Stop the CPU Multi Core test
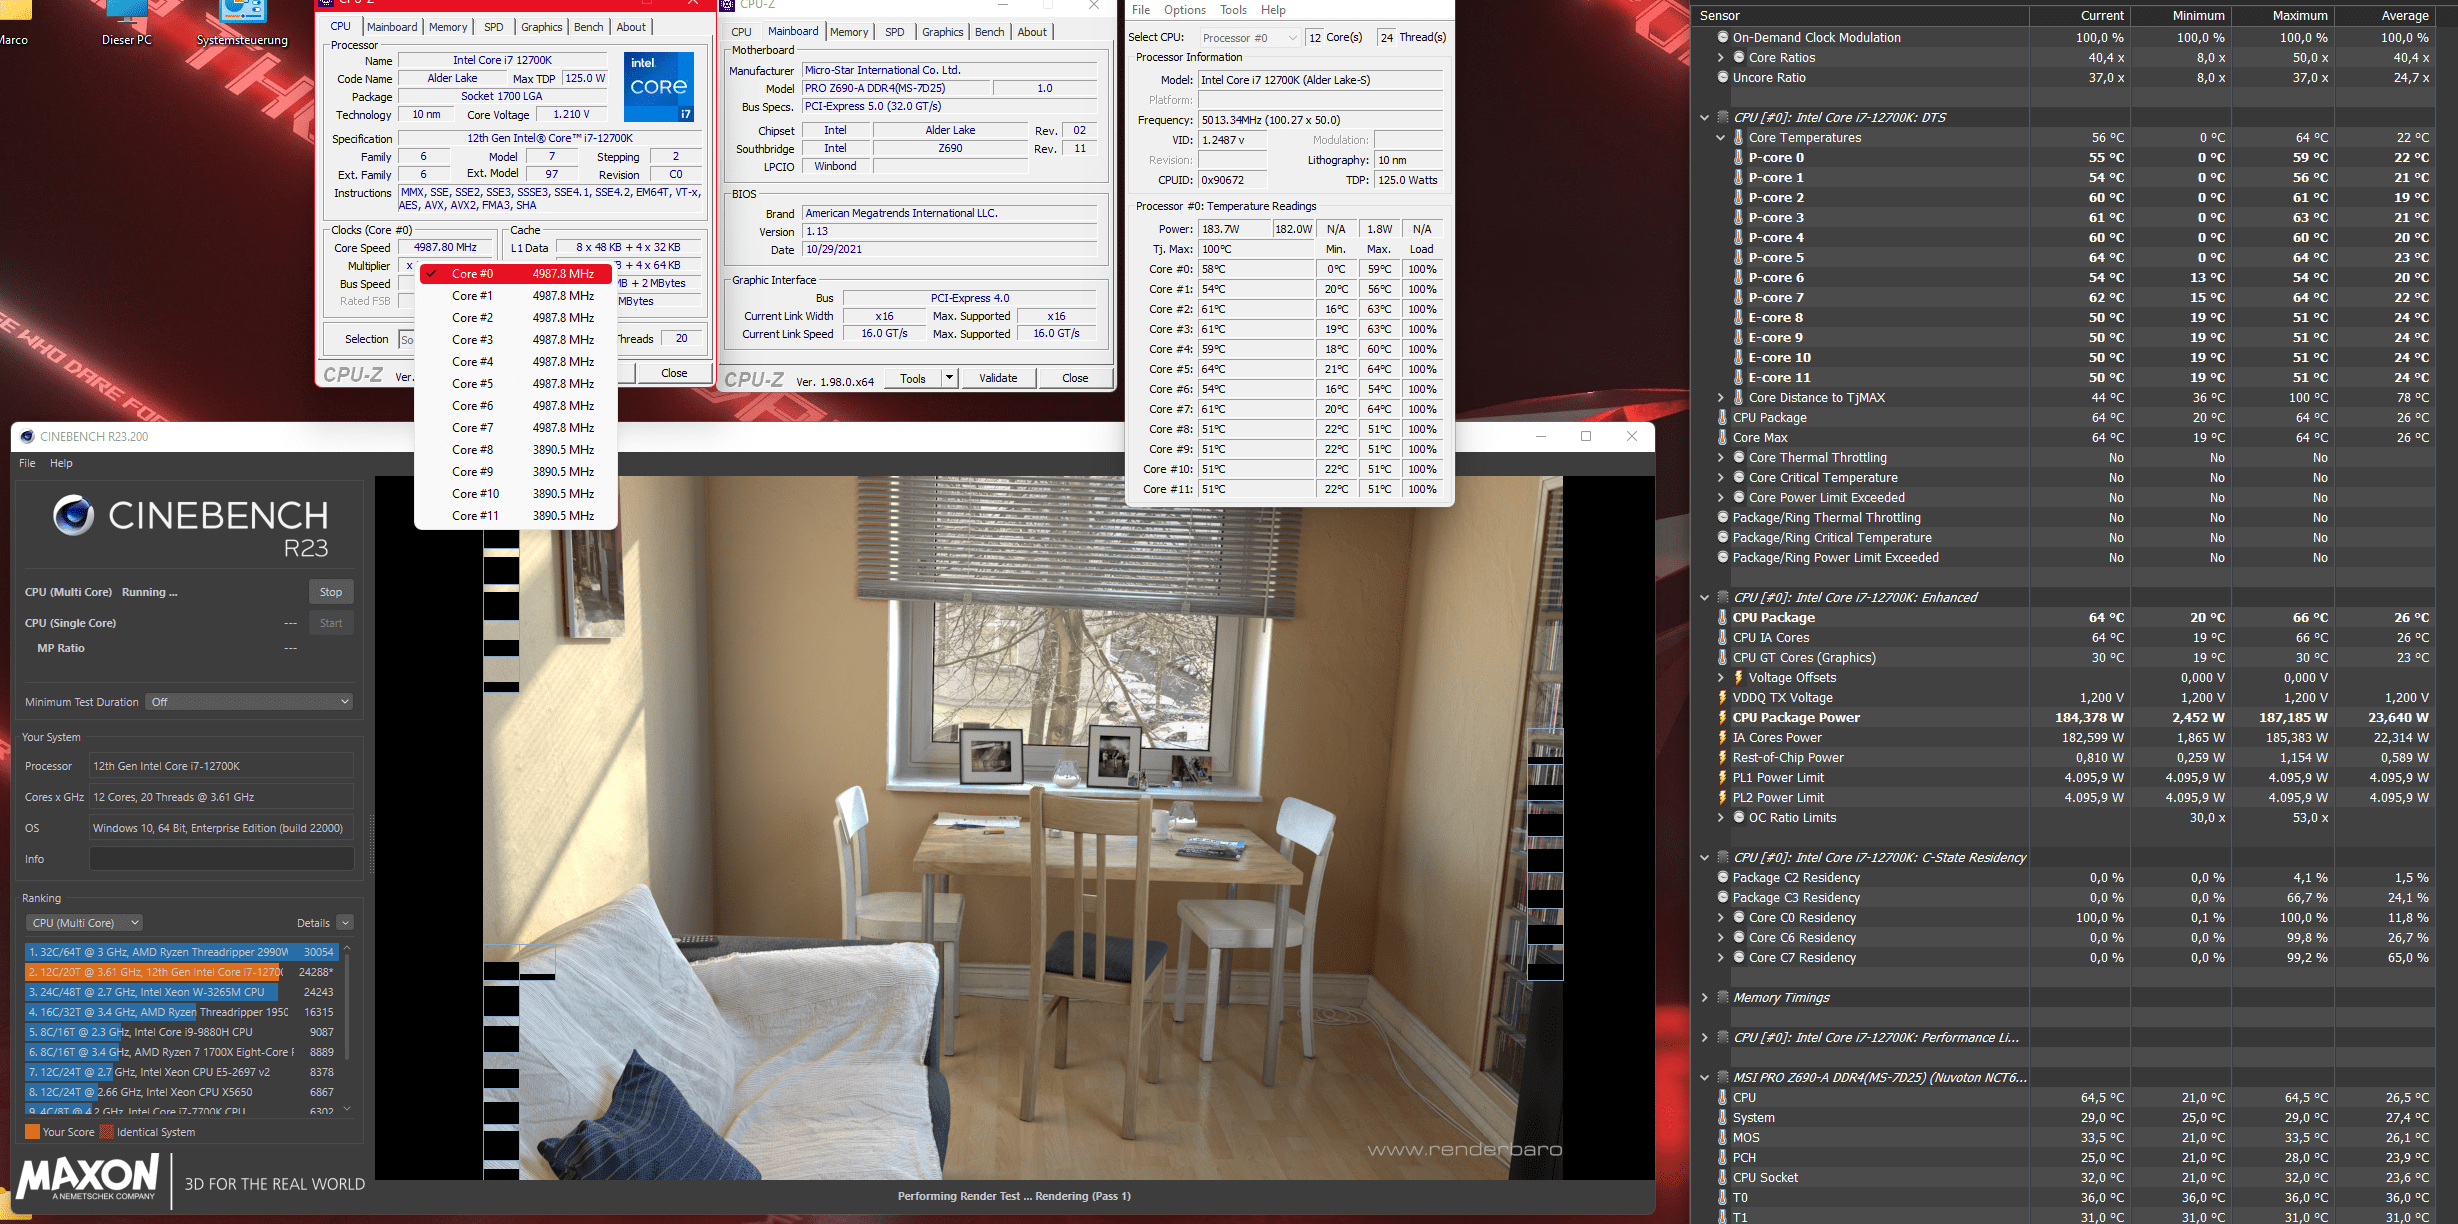 (331, 592)
